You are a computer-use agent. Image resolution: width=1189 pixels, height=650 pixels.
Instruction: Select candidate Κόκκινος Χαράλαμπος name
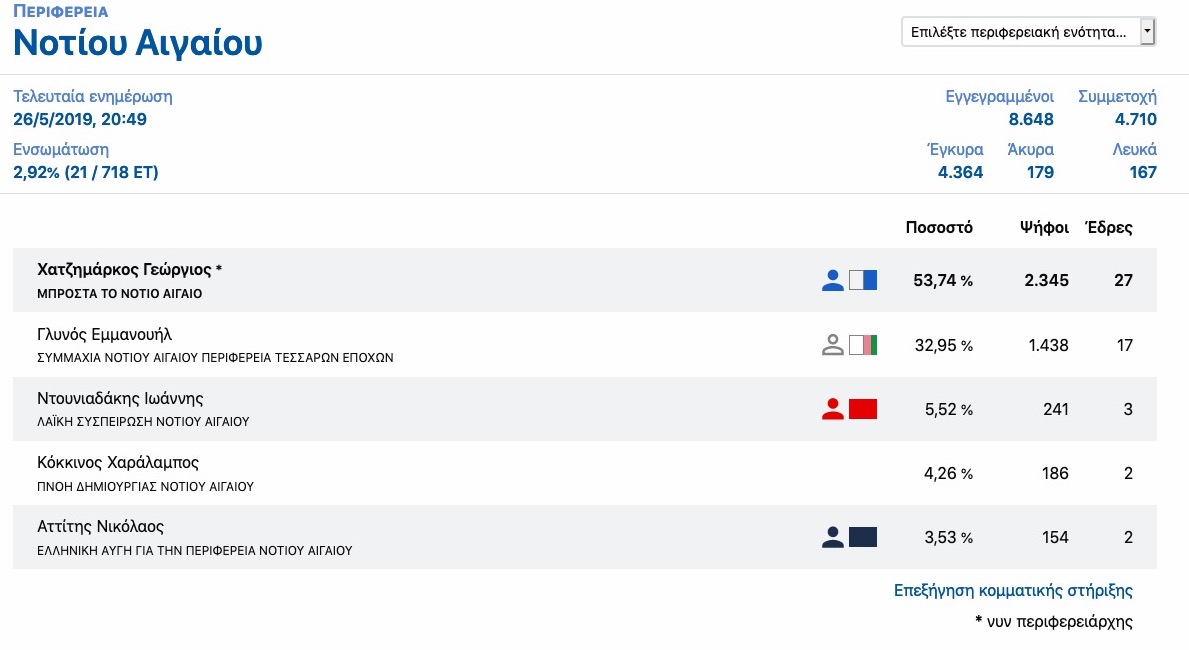[x=118, y=462]
